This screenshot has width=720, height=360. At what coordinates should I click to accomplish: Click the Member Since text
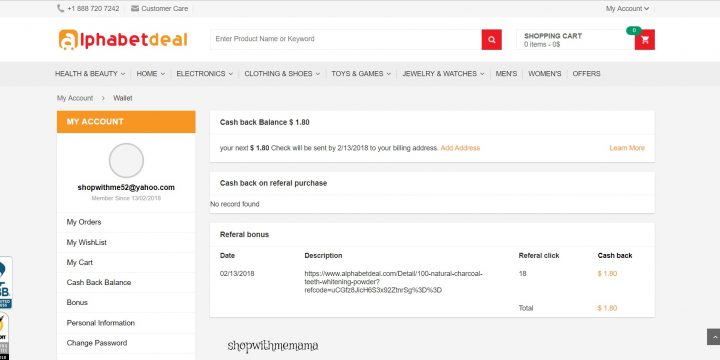pos(126,198)
